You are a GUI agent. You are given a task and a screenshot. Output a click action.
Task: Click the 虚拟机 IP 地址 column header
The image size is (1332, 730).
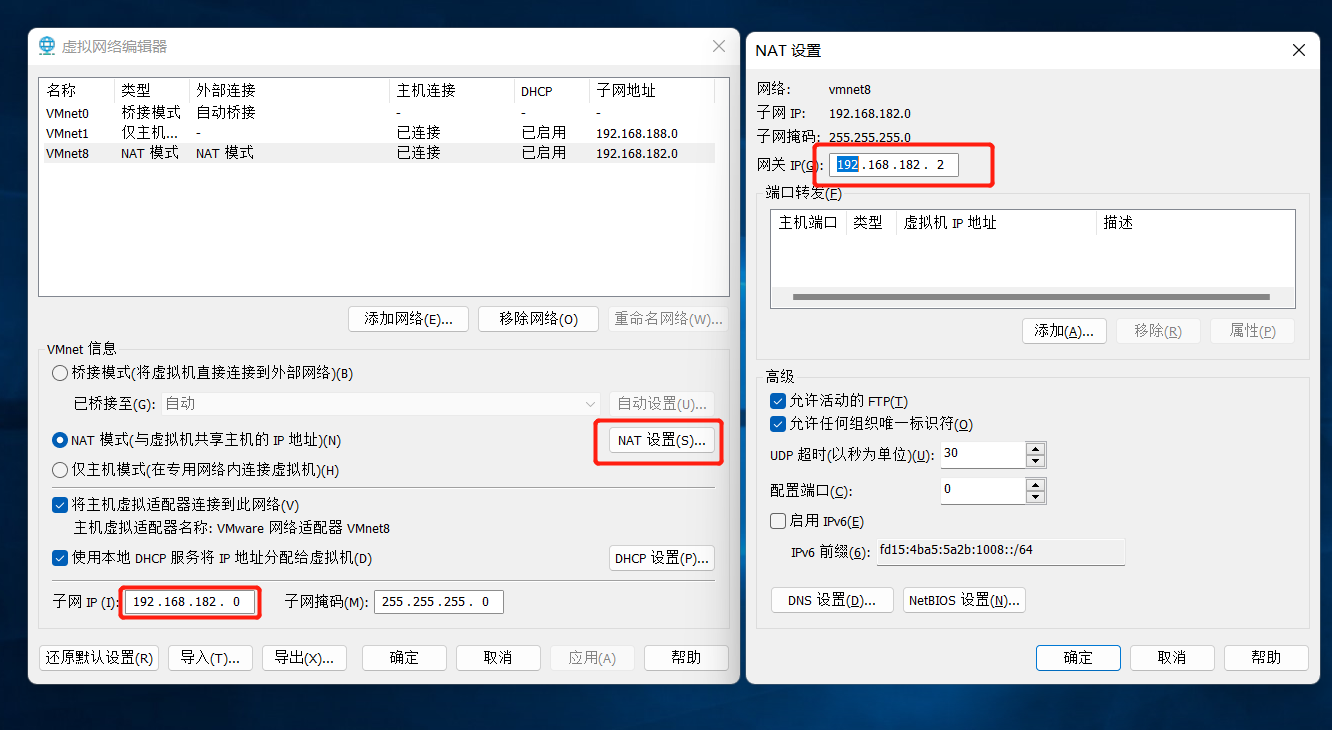tap(996, 223)
